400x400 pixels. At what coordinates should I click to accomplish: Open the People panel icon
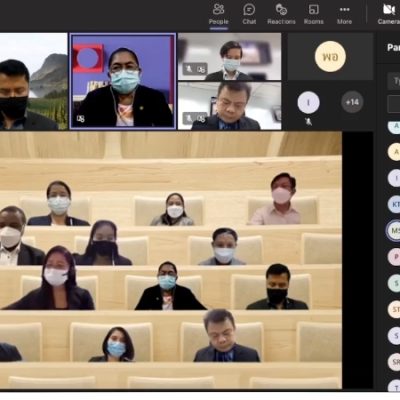(219, 14)
